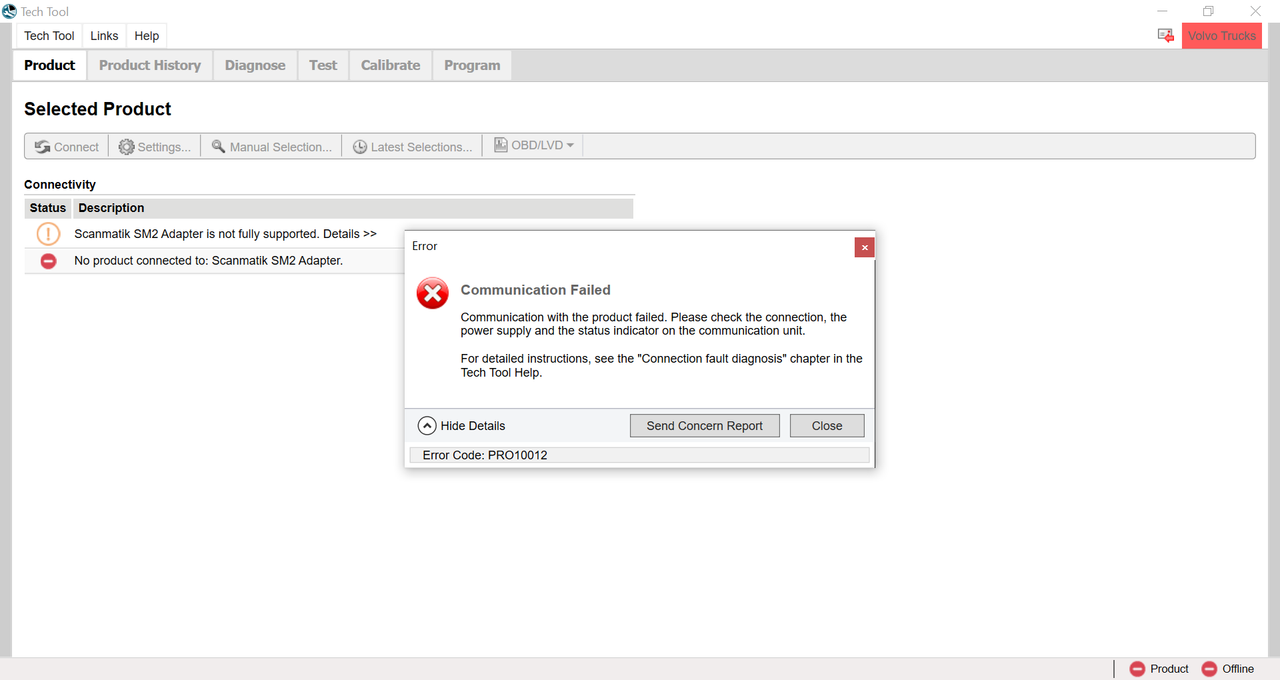The height and width of the screenshot is (680, 1280).
Task: Open the Help menu
Action: click(x=146, y=36)
